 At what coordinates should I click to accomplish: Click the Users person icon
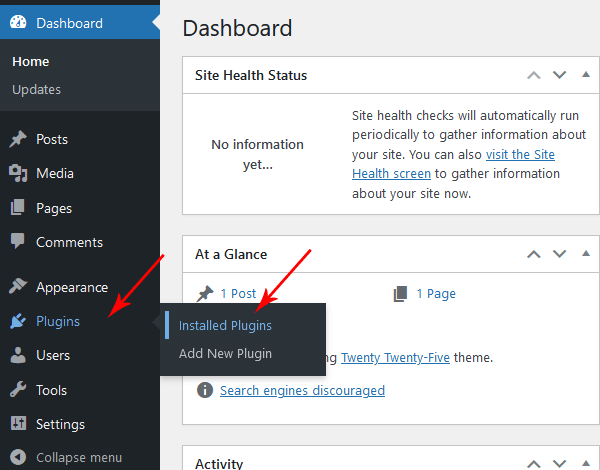(x=18, y=355)
